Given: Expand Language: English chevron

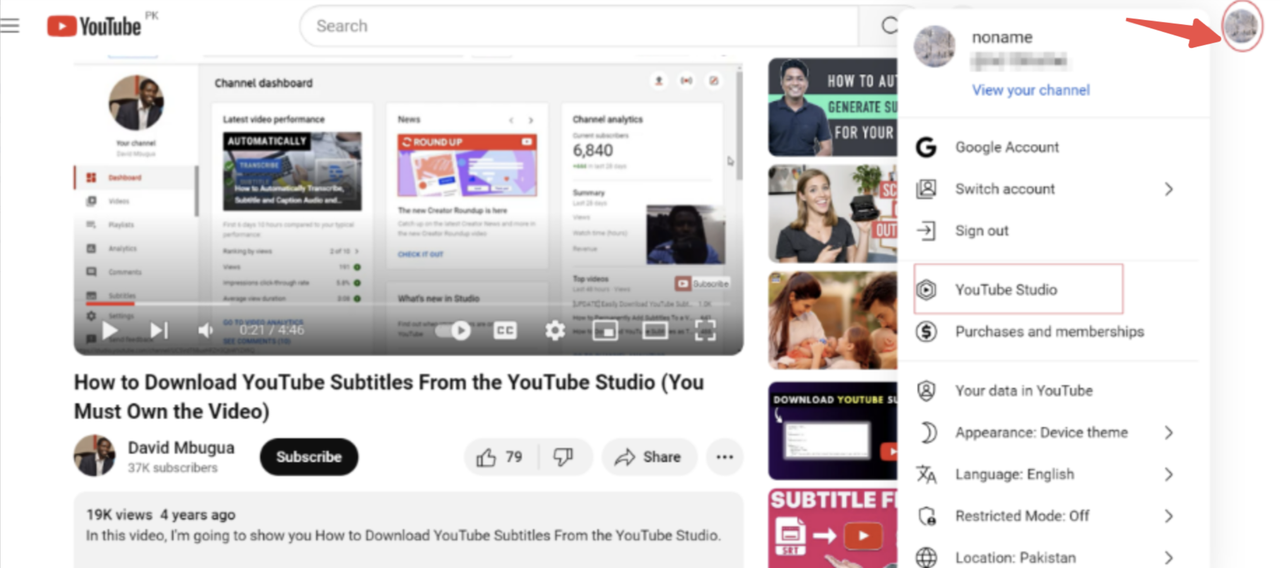Looking at the screenshot, I should pos(1168,475).
